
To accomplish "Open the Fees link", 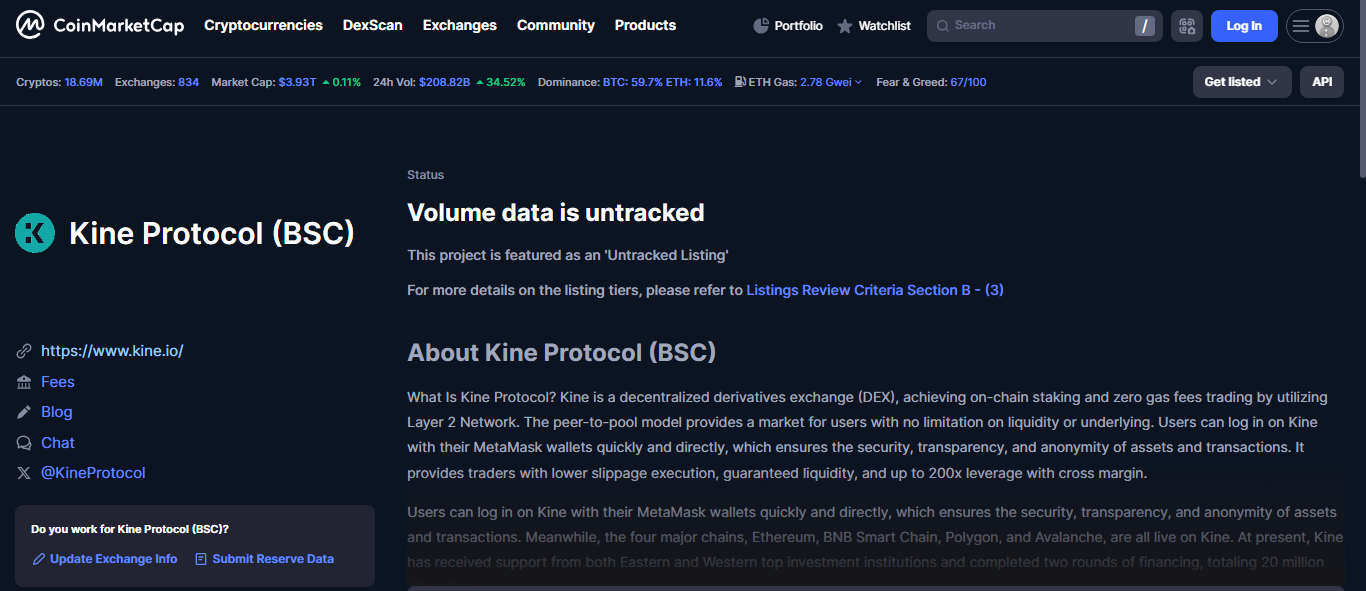I will (58, 382).
